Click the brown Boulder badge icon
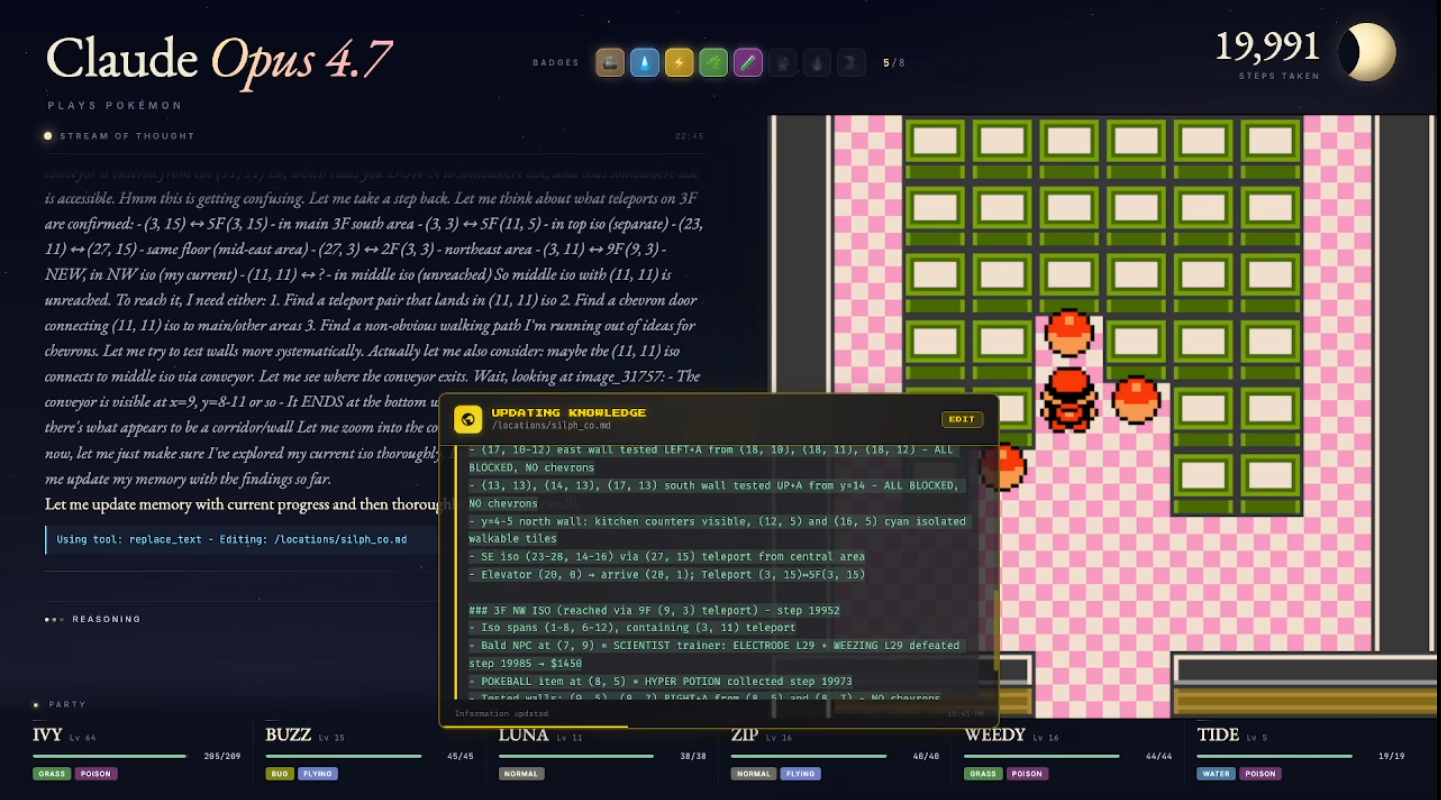The width and height of the screenshot is (1441, 800). point(611,63)
